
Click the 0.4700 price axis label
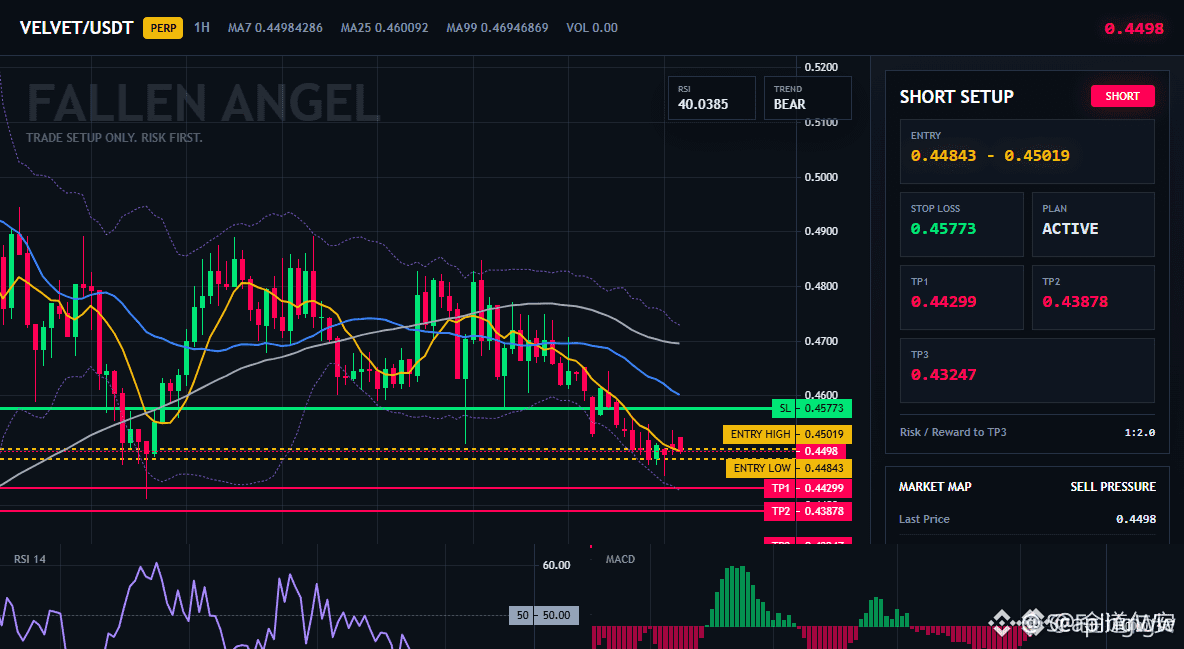[x=821, y=341]
